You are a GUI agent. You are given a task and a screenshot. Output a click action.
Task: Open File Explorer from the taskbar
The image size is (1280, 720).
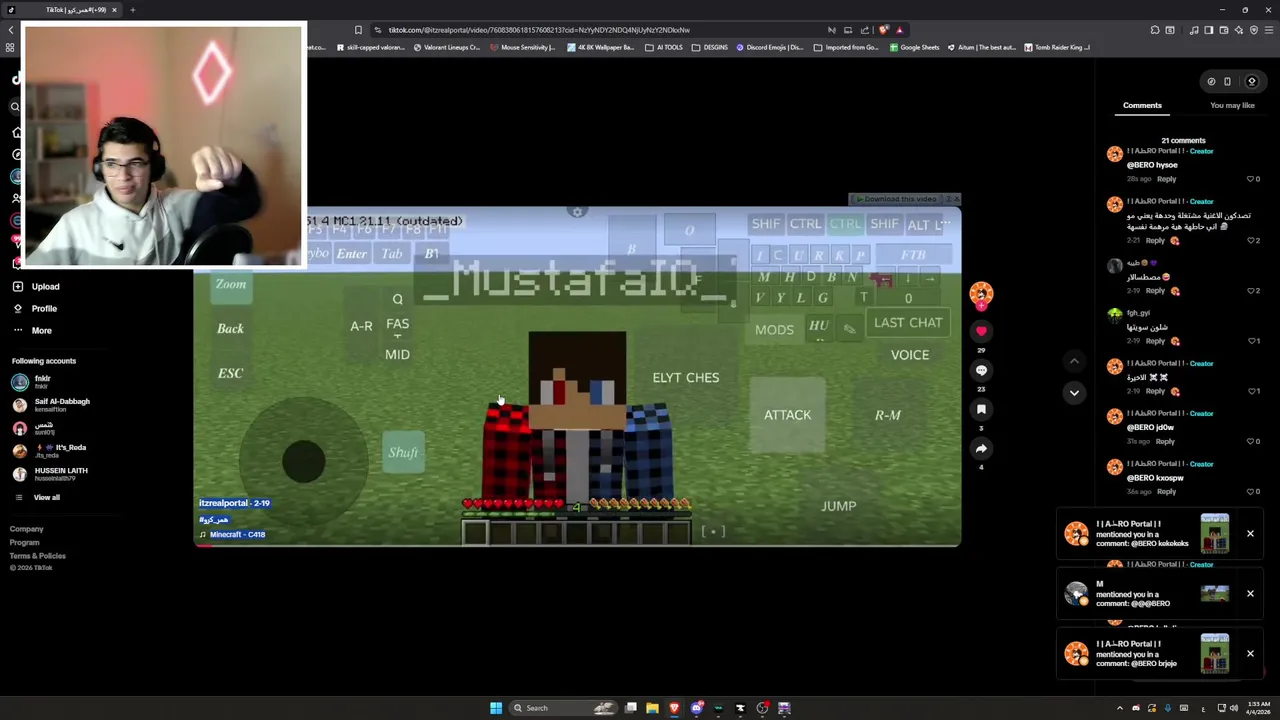click(x=652, y=708)
